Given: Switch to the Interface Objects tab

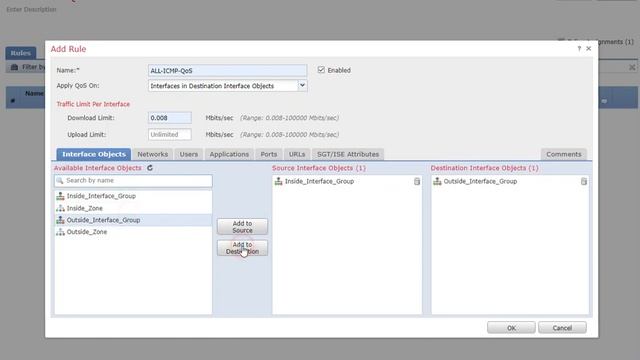Looking at the screenshot, I should tap(94, 154).
